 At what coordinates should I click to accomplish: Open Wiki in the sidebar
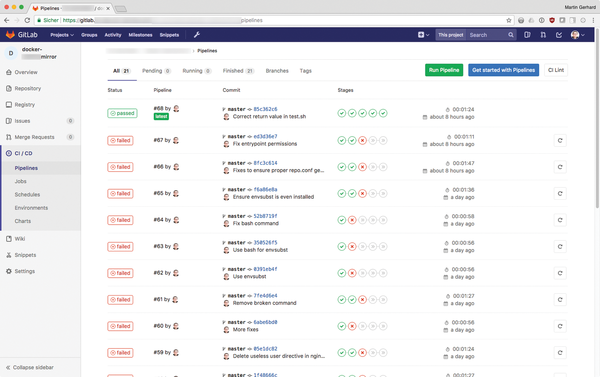(x=20, y=239)
